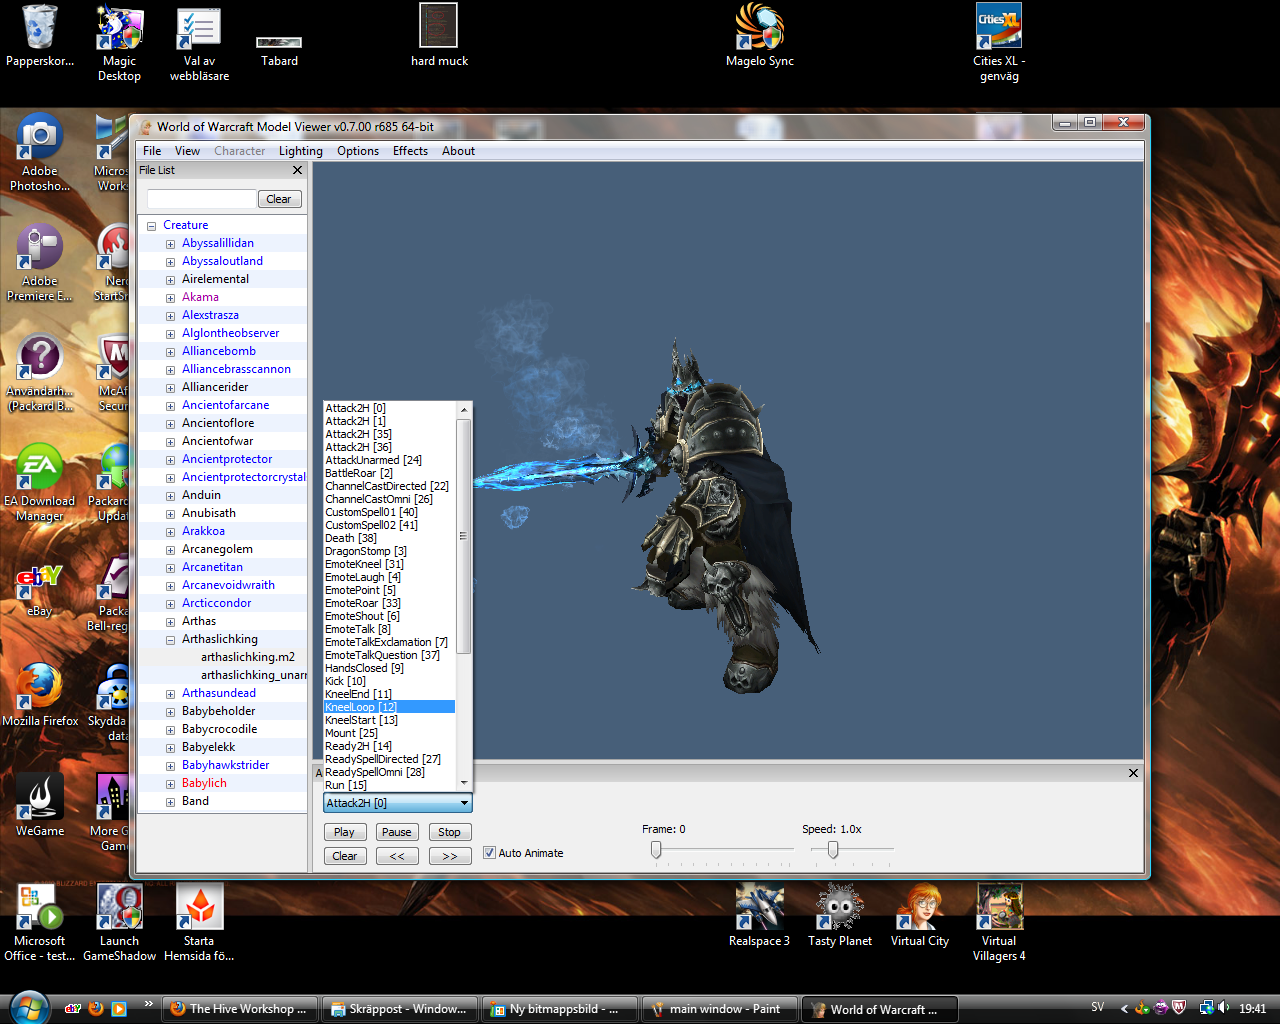1280x1024 pixels.
Task: Expand the Babylich node
Action: 170,784
